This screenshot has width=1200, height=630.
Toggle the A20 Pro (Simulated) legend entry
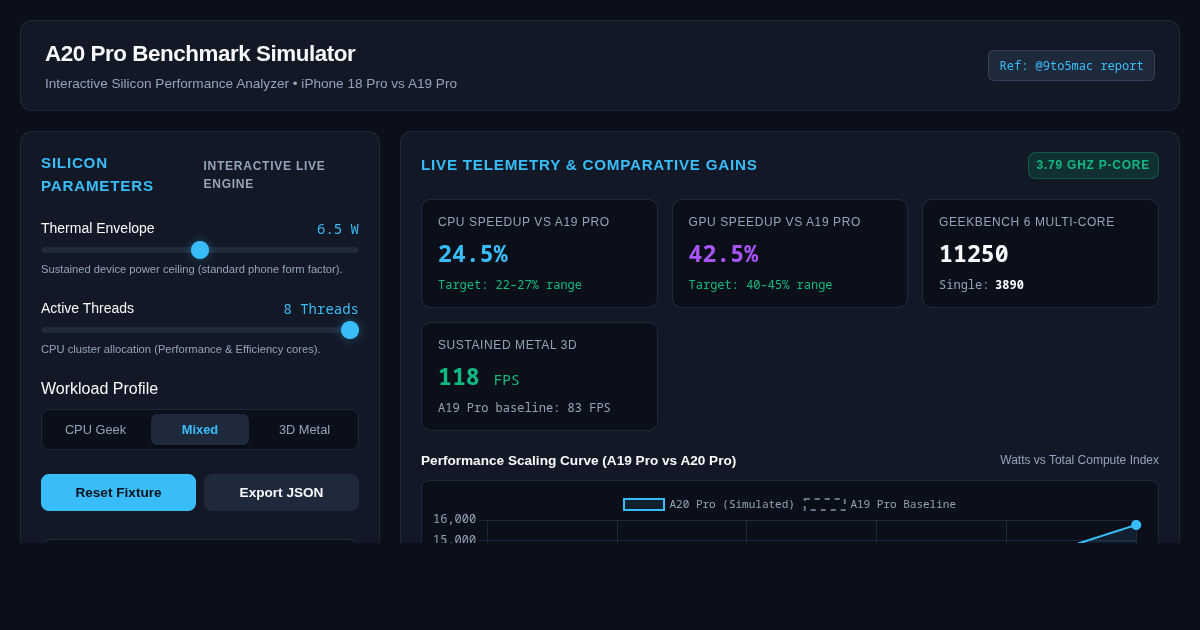point(709,504)
